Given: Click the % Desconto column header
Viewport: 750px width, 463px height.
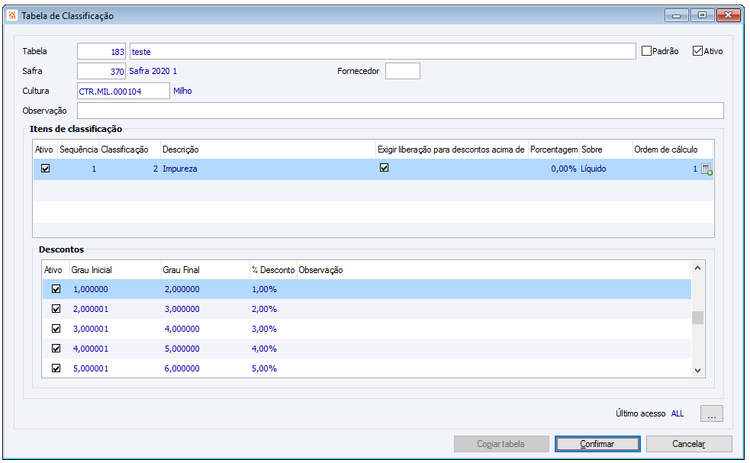Looking at the screenshot, I should pyautogui.click(x=273, y=270).
